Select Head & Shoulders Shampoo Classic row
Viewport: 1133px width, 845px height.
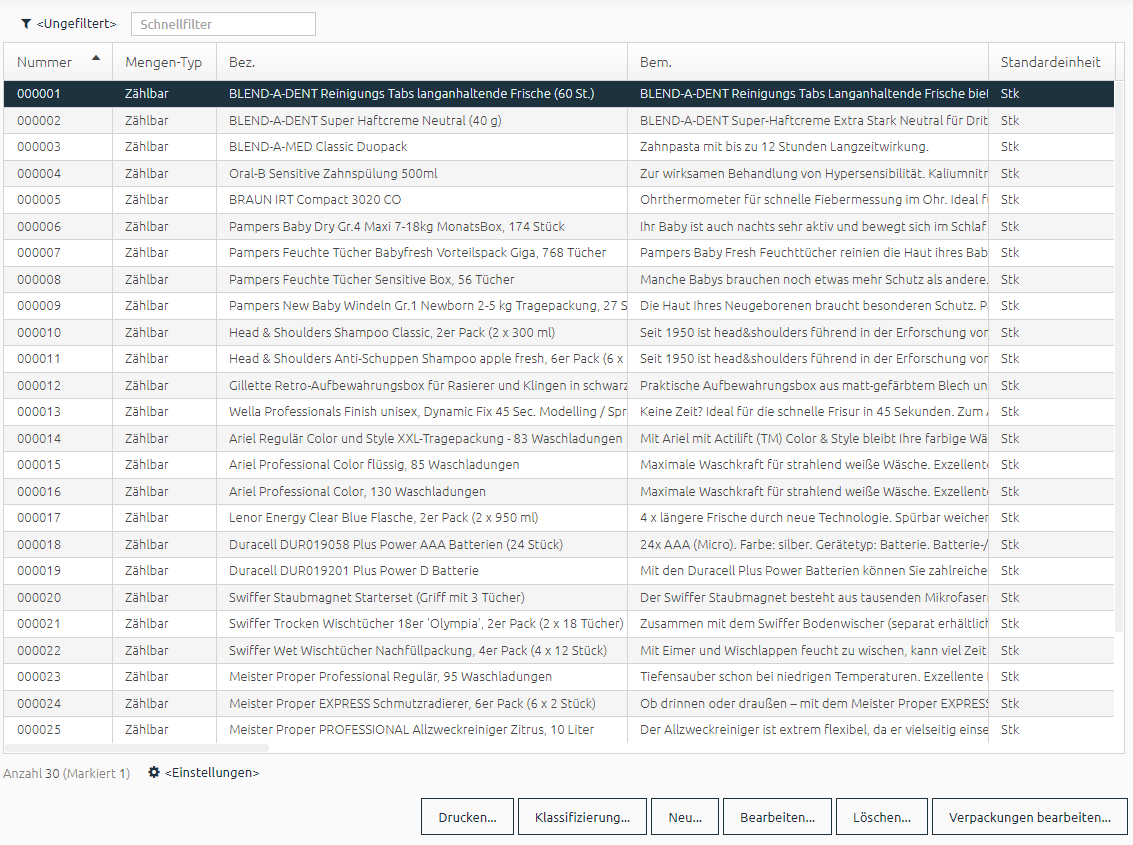[x=559, y=333]
